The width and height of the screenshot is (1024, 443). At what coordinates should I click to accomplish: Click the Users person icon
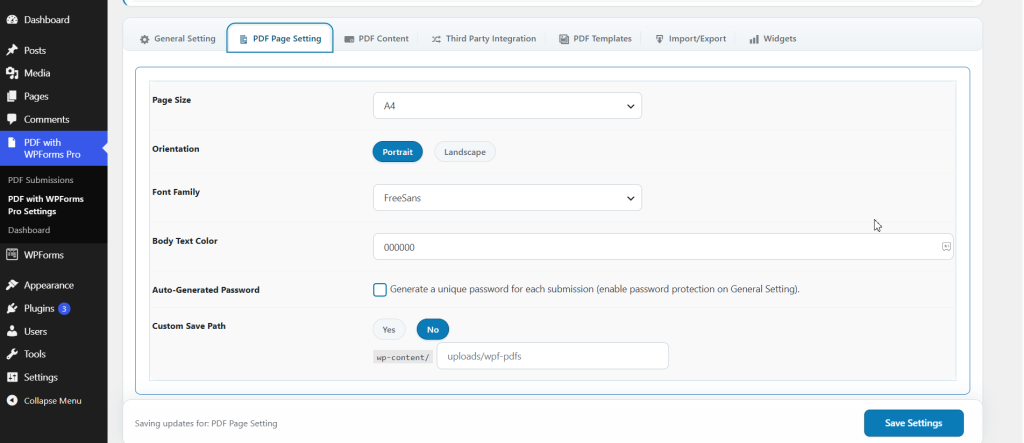click(x=12, y=331)
